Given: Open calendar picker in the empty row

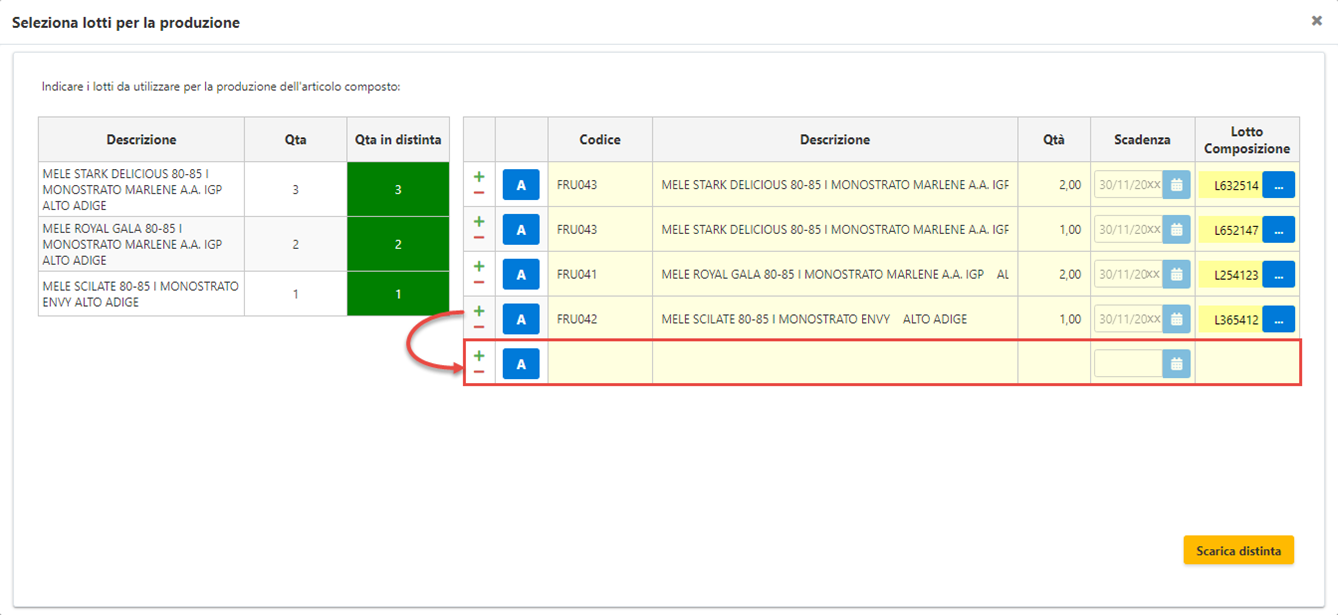Looking at the screenshot, I should (x=1176, y=364).
